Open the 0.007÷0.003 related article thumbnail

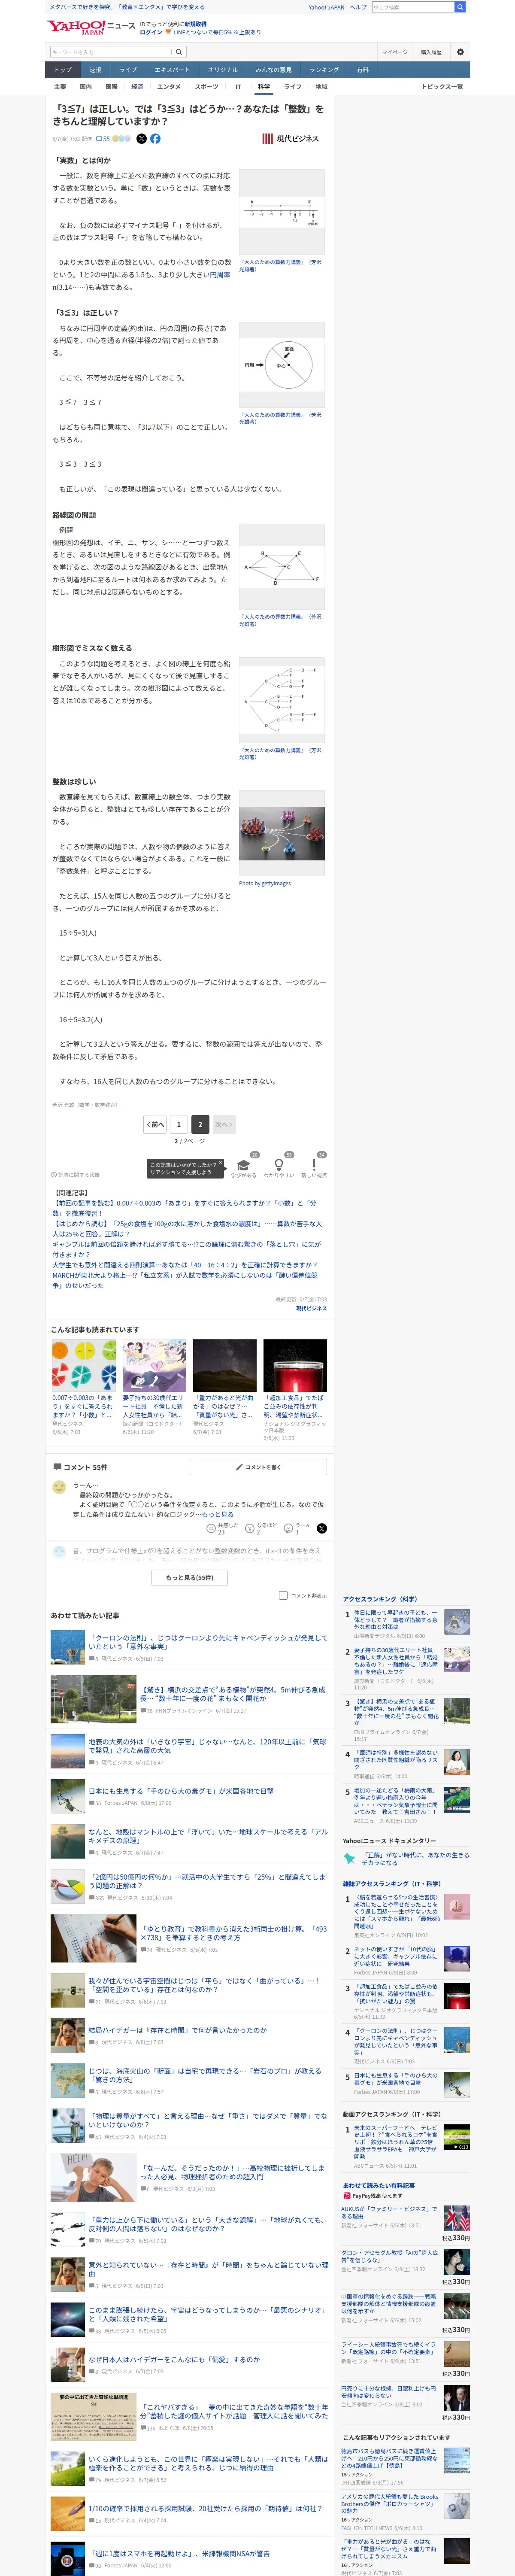(x=84, y=1365)
